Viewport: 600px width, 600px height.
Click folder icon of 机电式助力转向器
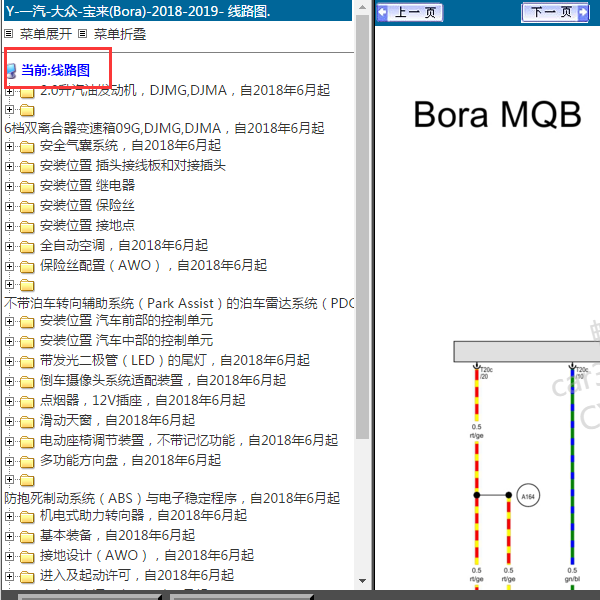pyautogui.click(x=27, y=517)
